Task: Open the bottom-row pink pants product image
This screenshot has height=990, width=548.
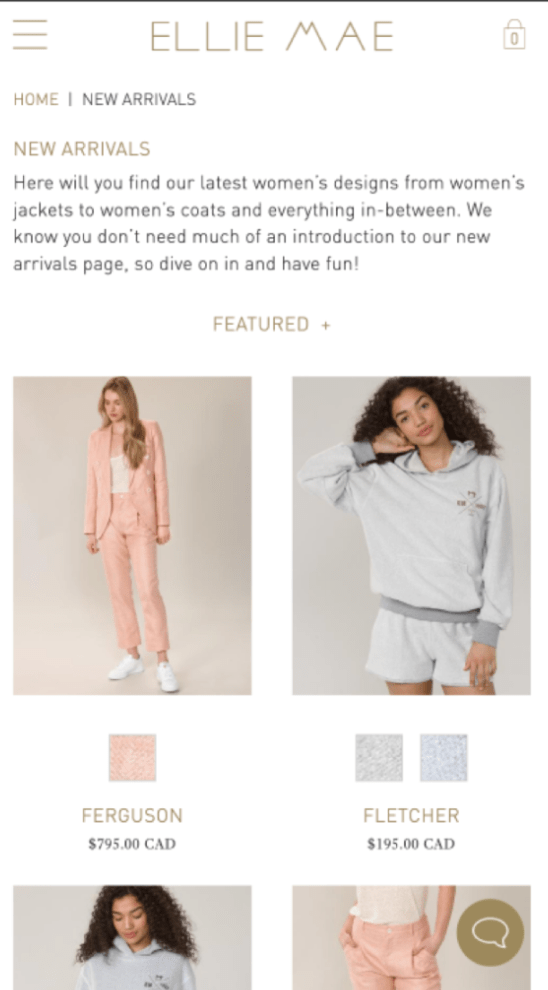Action: (411, 938)
